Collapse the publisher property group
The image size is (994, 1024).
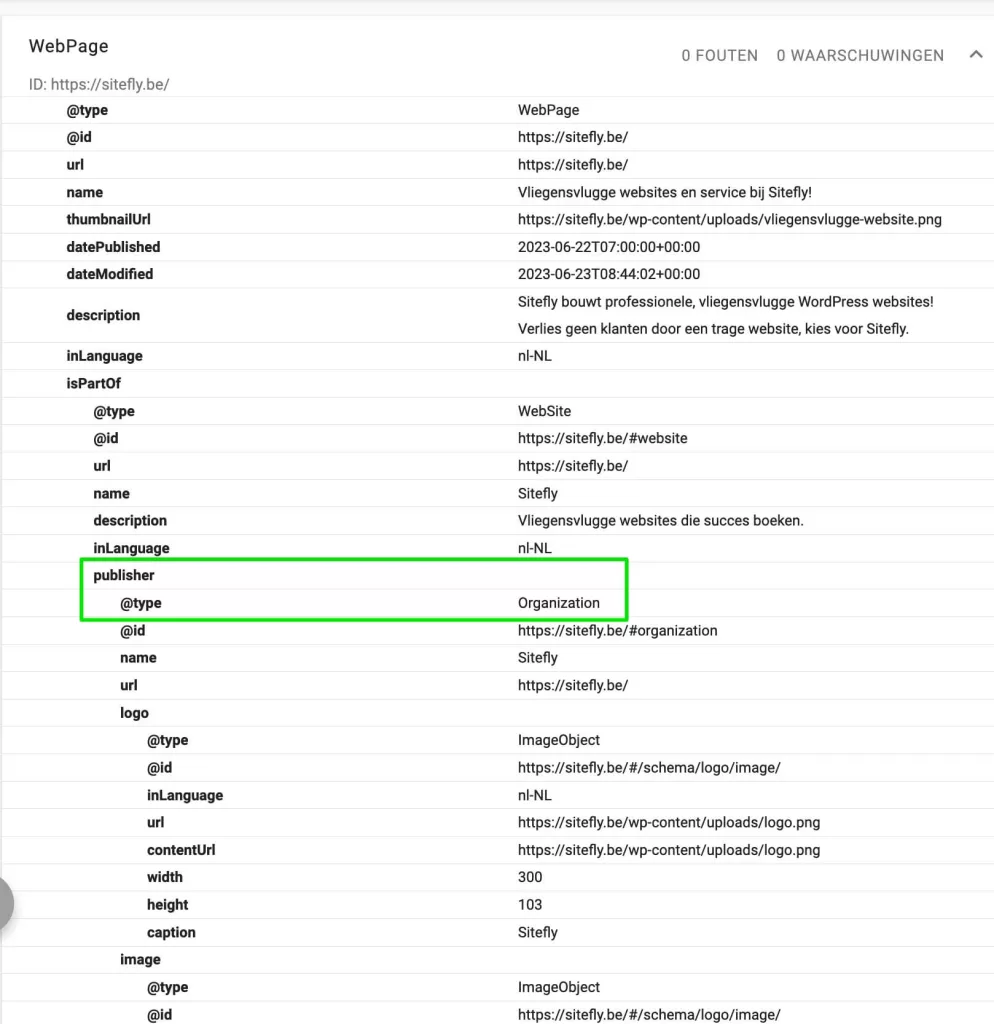(124, 575)
